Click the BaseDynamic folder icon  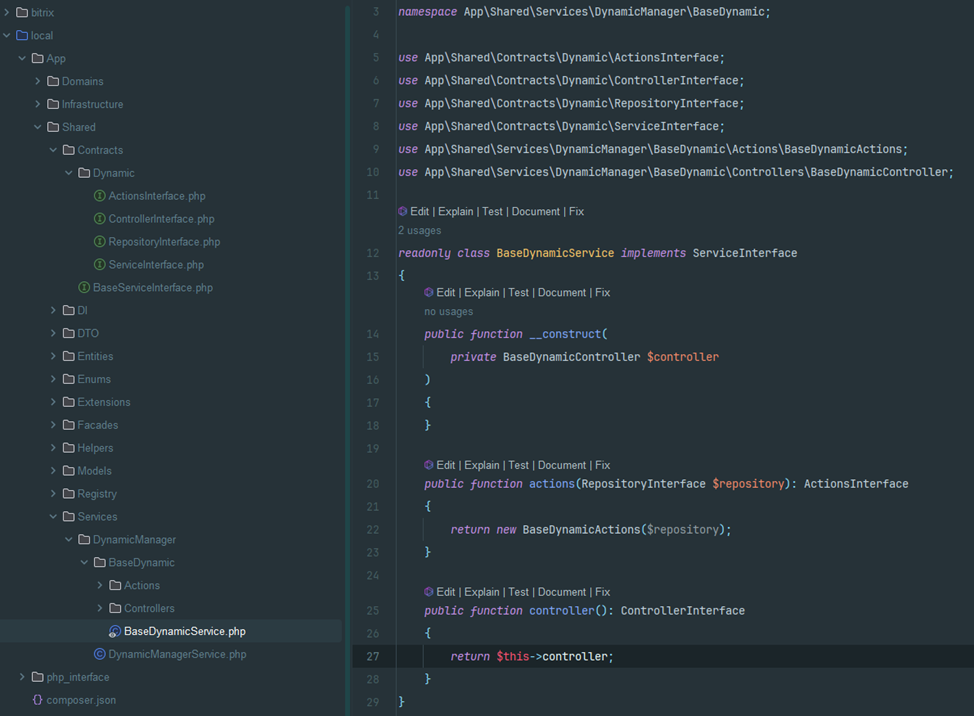tap(100, 563)
